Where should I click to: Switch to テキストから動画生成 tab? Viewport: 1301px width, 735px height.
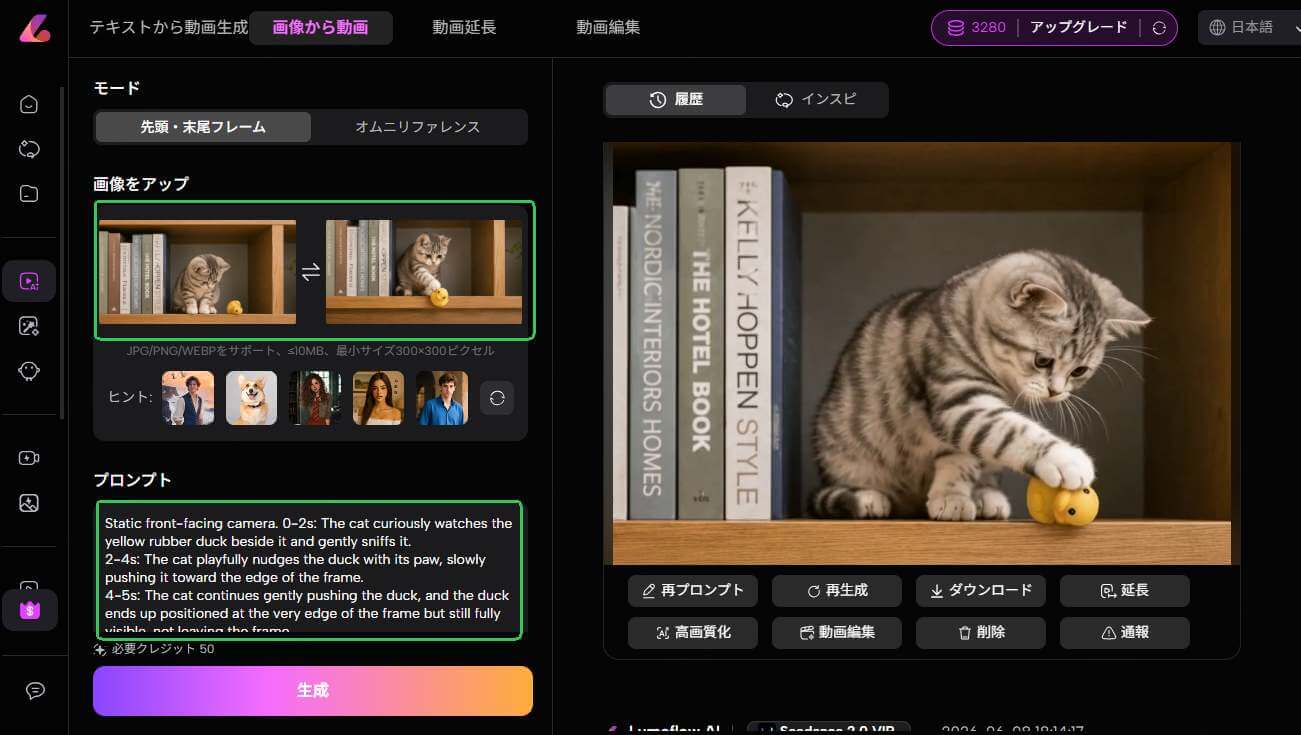click(168, 28)
